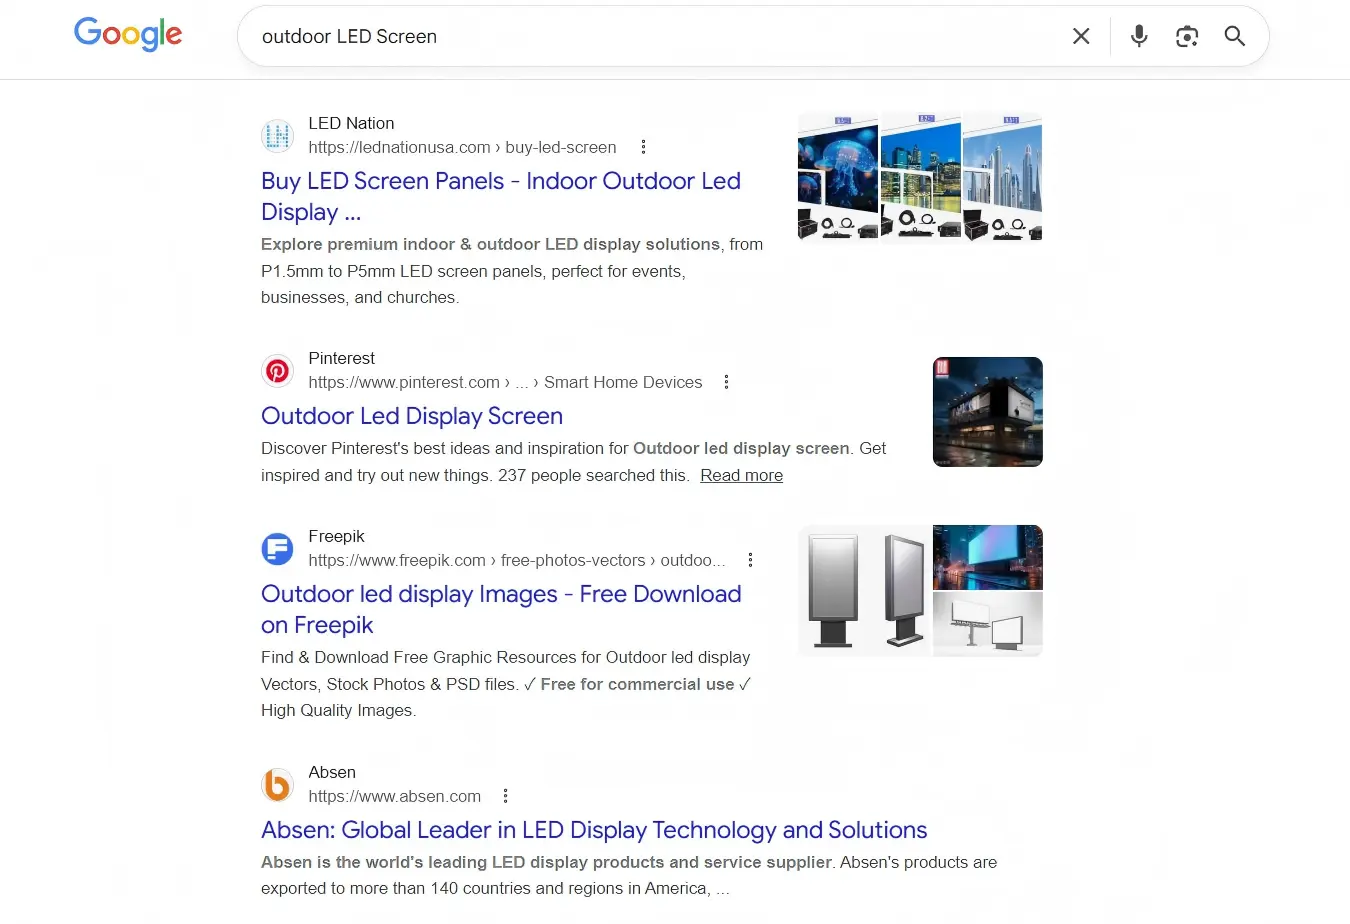Click the Freepik site name
Image resolution: width=1350 pixels, height=924 pixels.
[336, 536]
